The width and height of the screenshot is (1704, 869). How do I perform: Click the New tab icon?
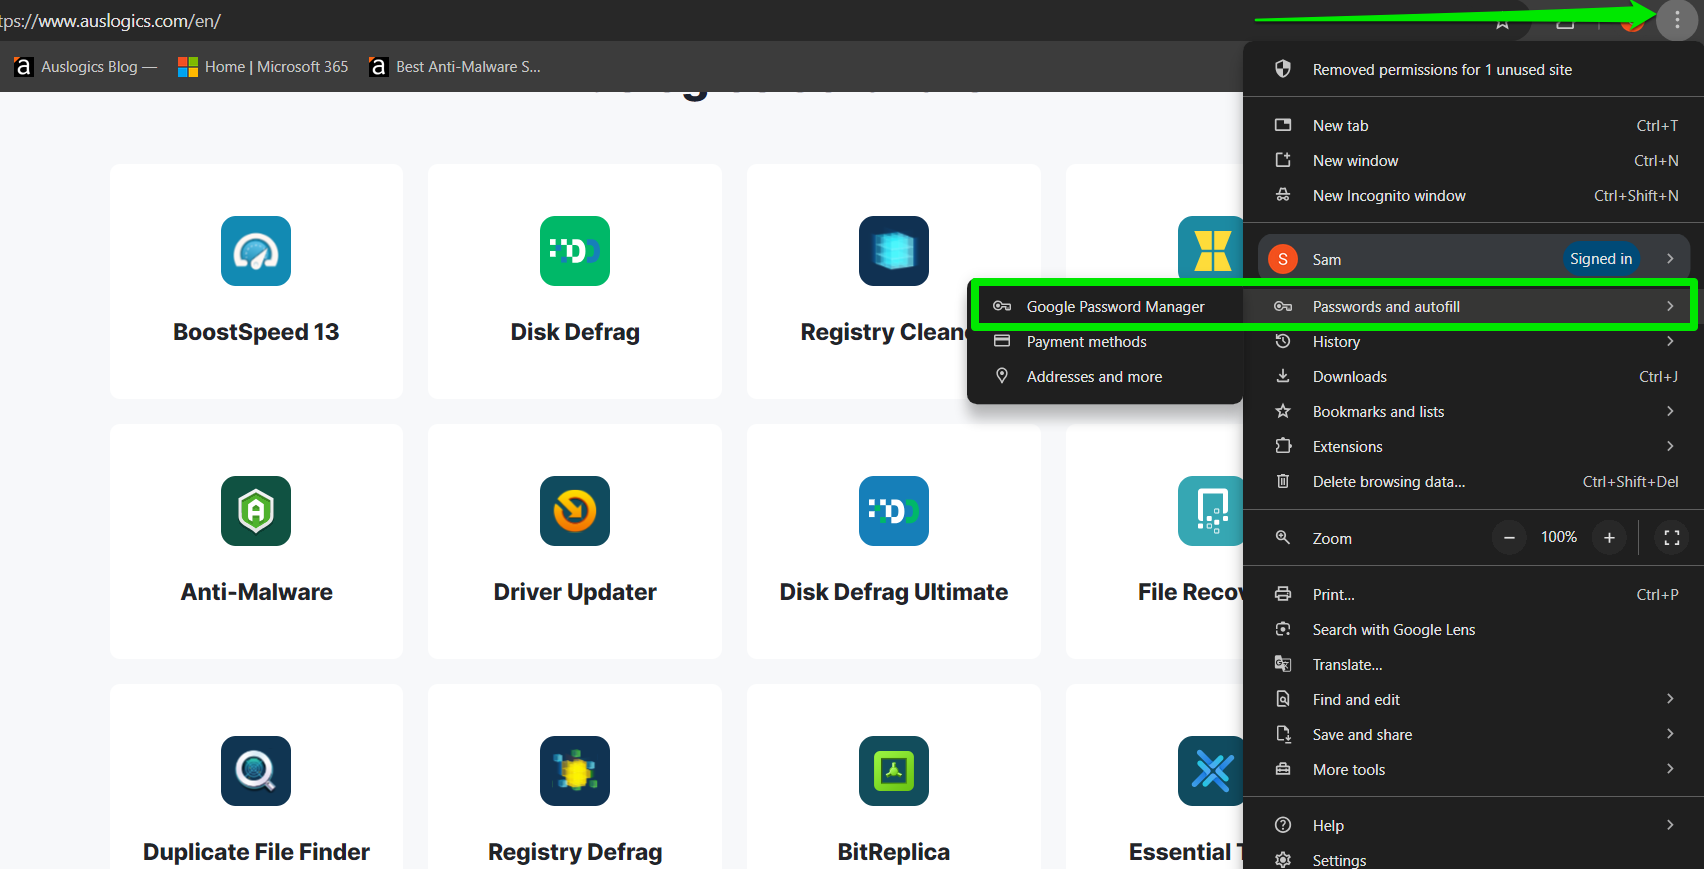click(1283, 125)
